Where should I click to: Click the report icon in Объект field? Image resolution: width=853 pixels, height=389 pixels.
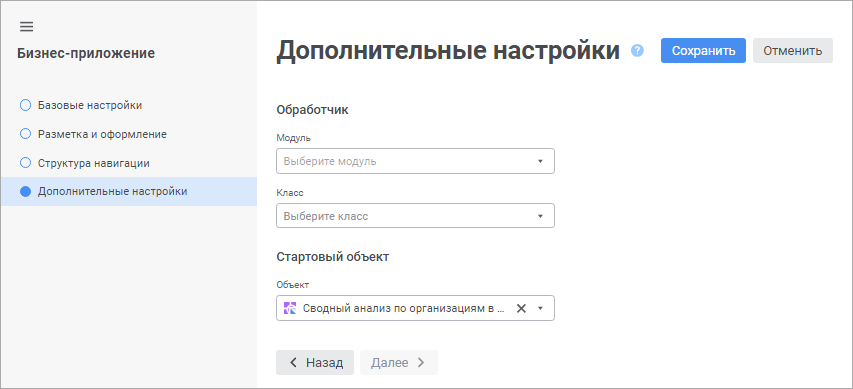290,308
